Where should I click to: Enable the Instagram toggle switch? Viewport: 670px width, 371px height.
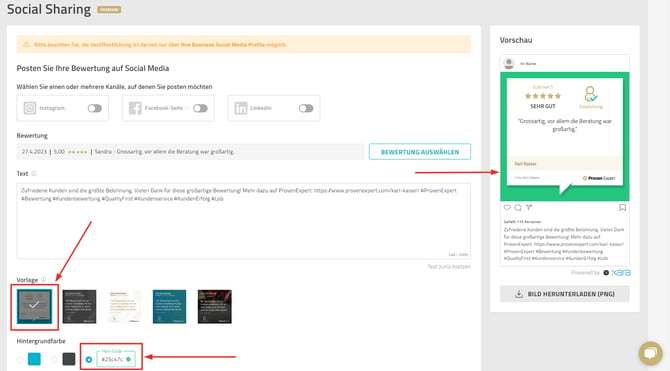[94, 108]
